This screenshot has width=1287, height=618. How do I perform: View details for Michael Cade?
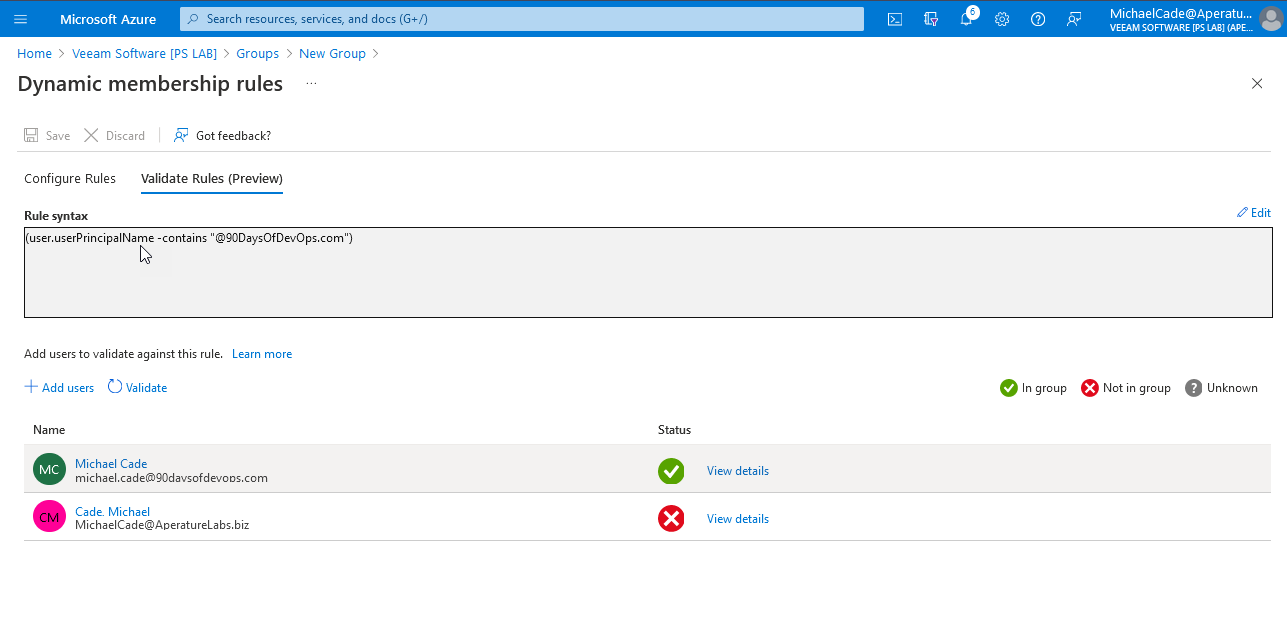737,471
